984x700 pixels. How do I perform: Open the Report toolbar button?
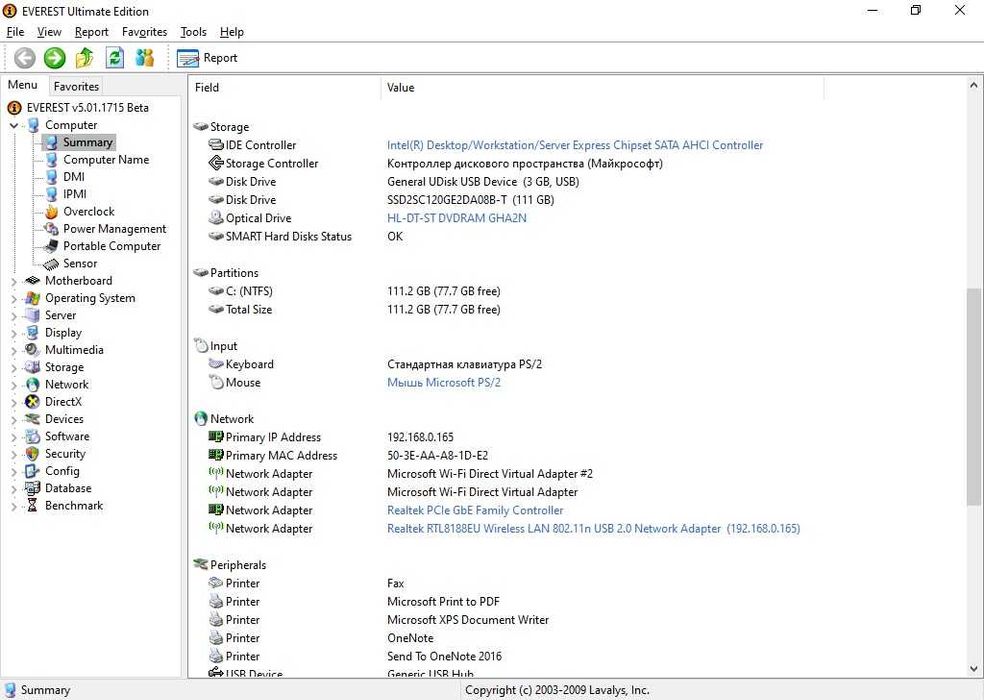click(x=207, y=58)
